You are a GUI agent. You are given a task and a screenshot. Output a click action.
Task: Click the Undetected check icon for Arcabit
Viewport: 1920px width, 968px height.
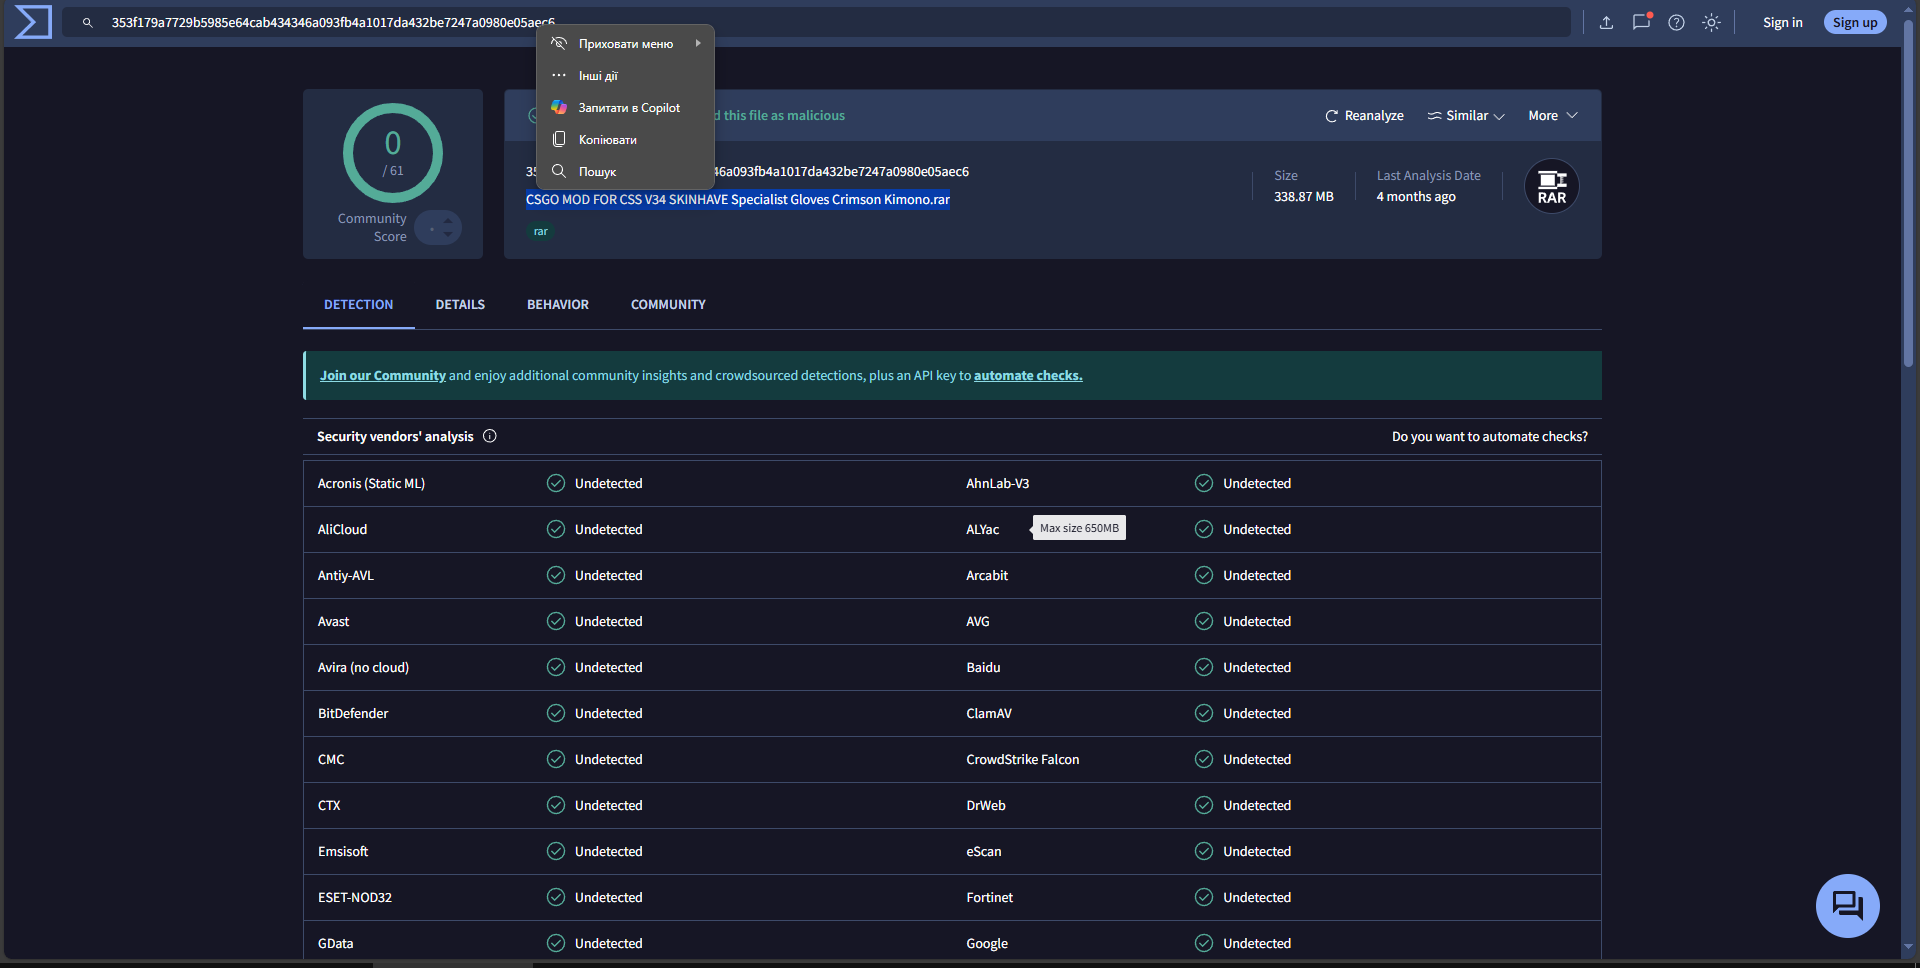point(1204,575)
